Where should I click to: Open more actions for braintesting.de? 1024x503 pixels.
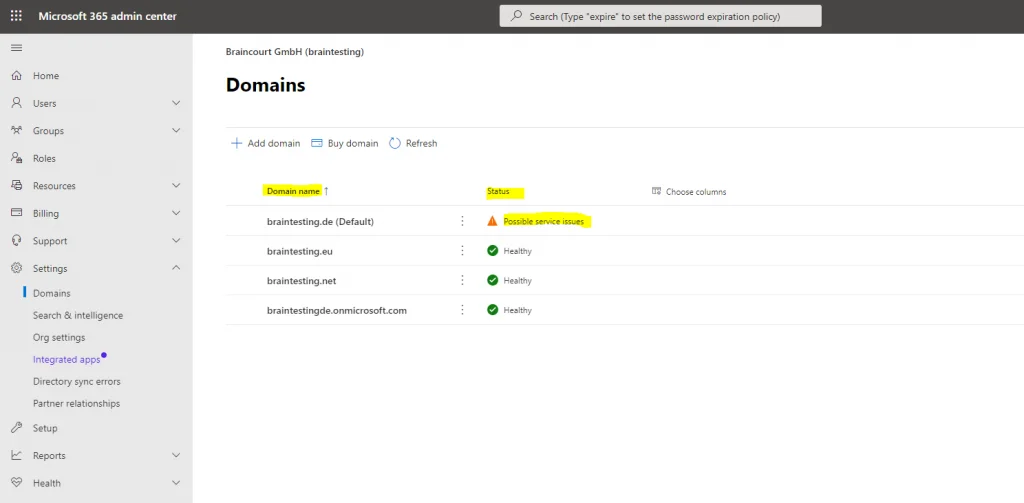(x=462, y=221)
